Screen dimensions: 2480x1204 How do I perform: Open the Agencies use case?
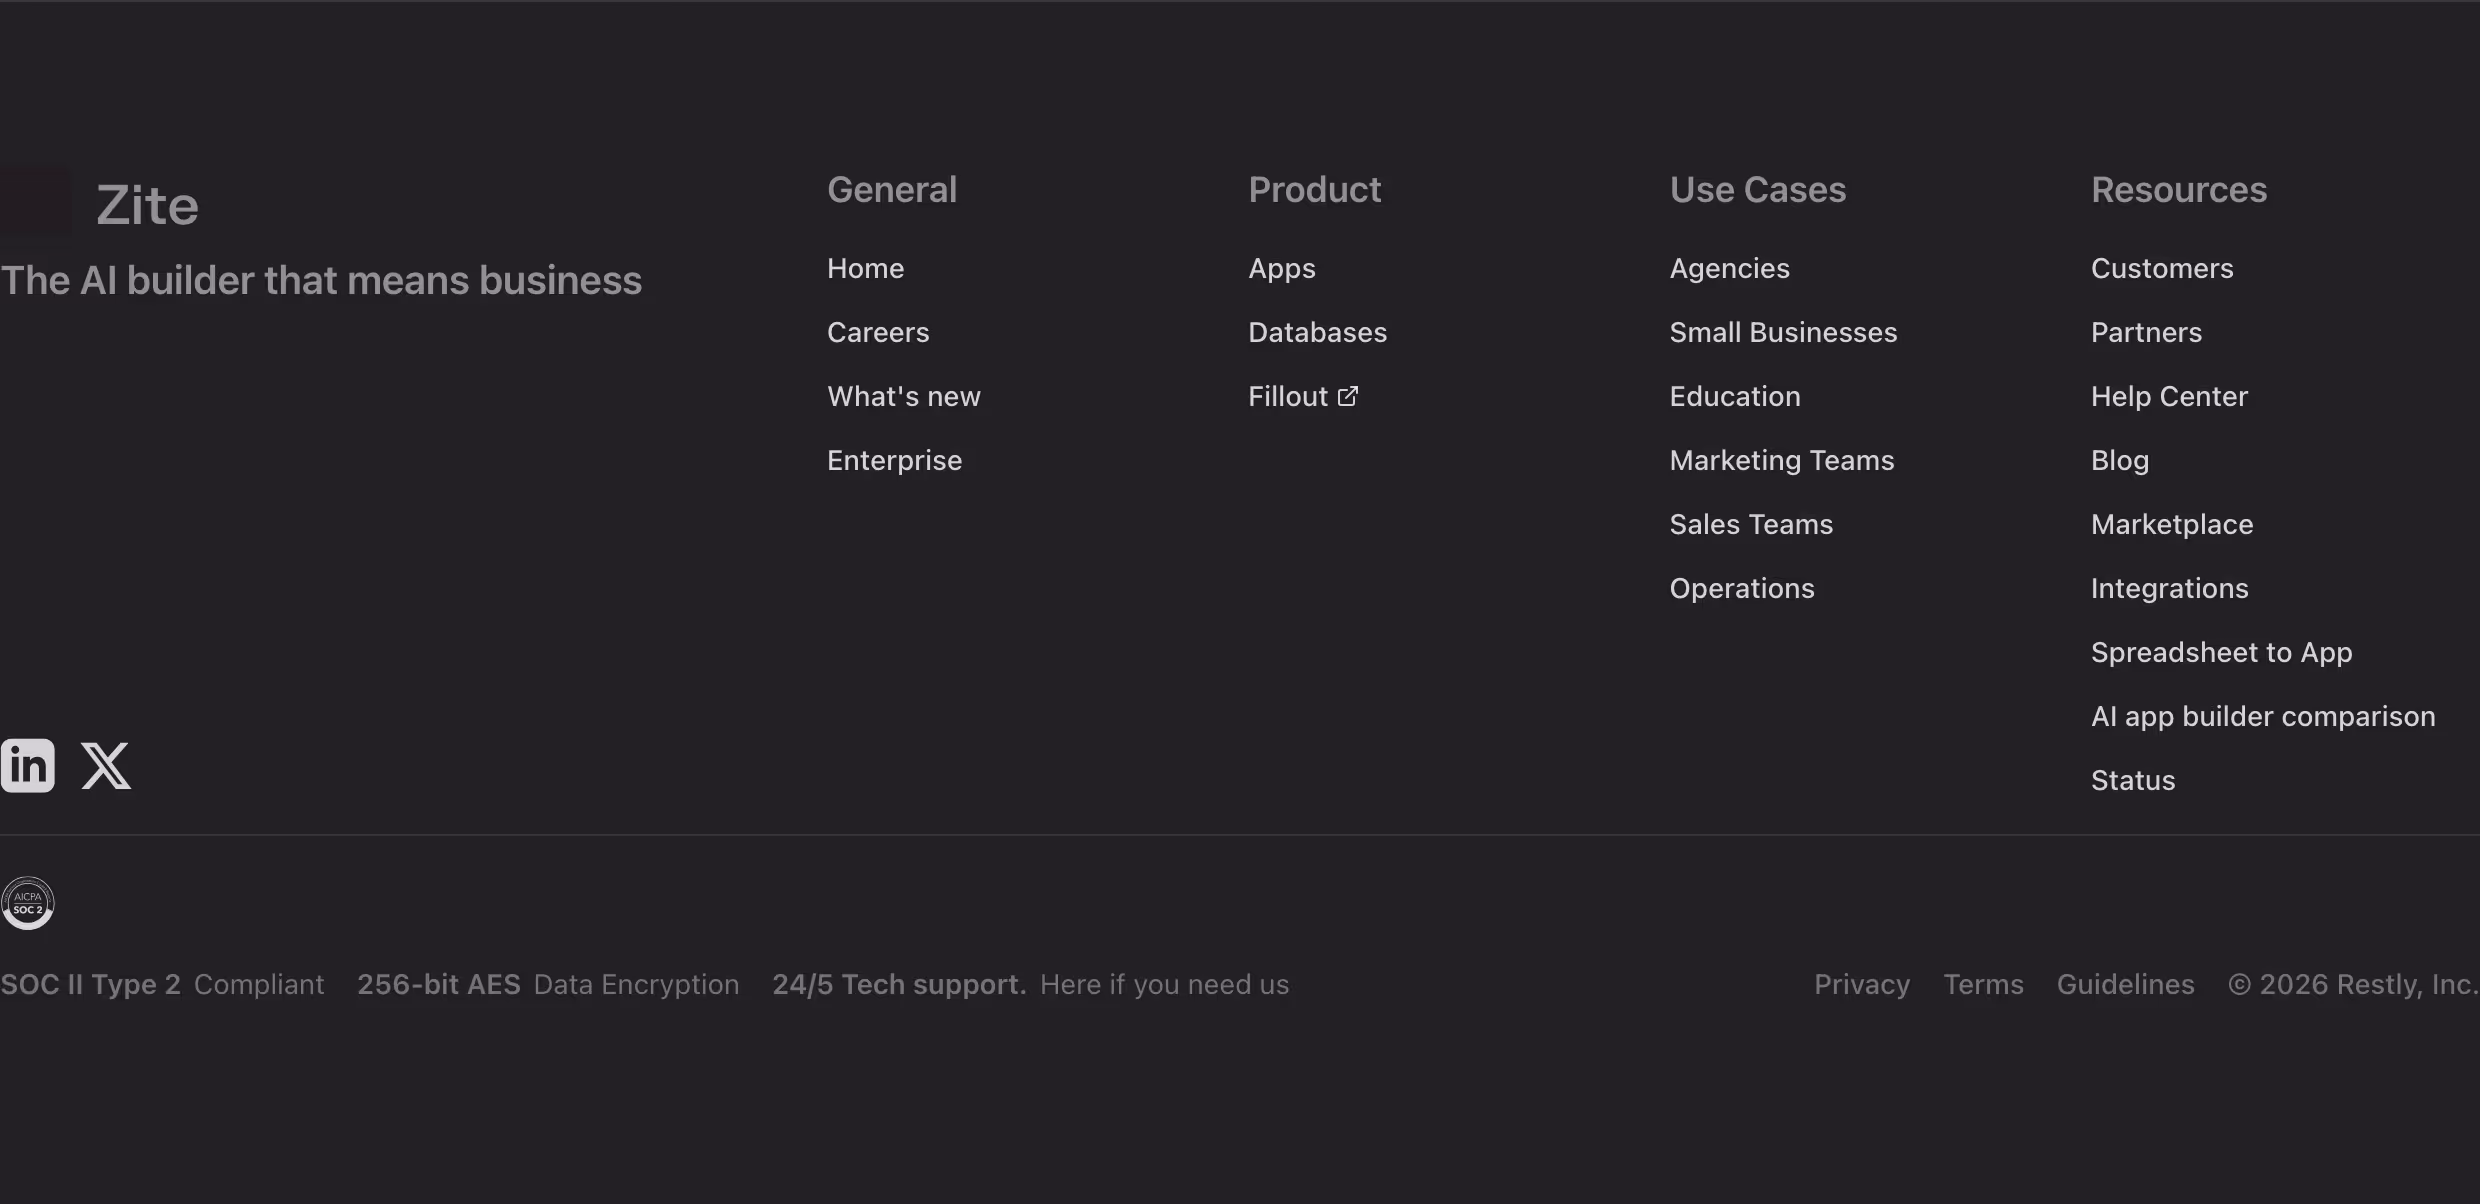[1729, 268]
